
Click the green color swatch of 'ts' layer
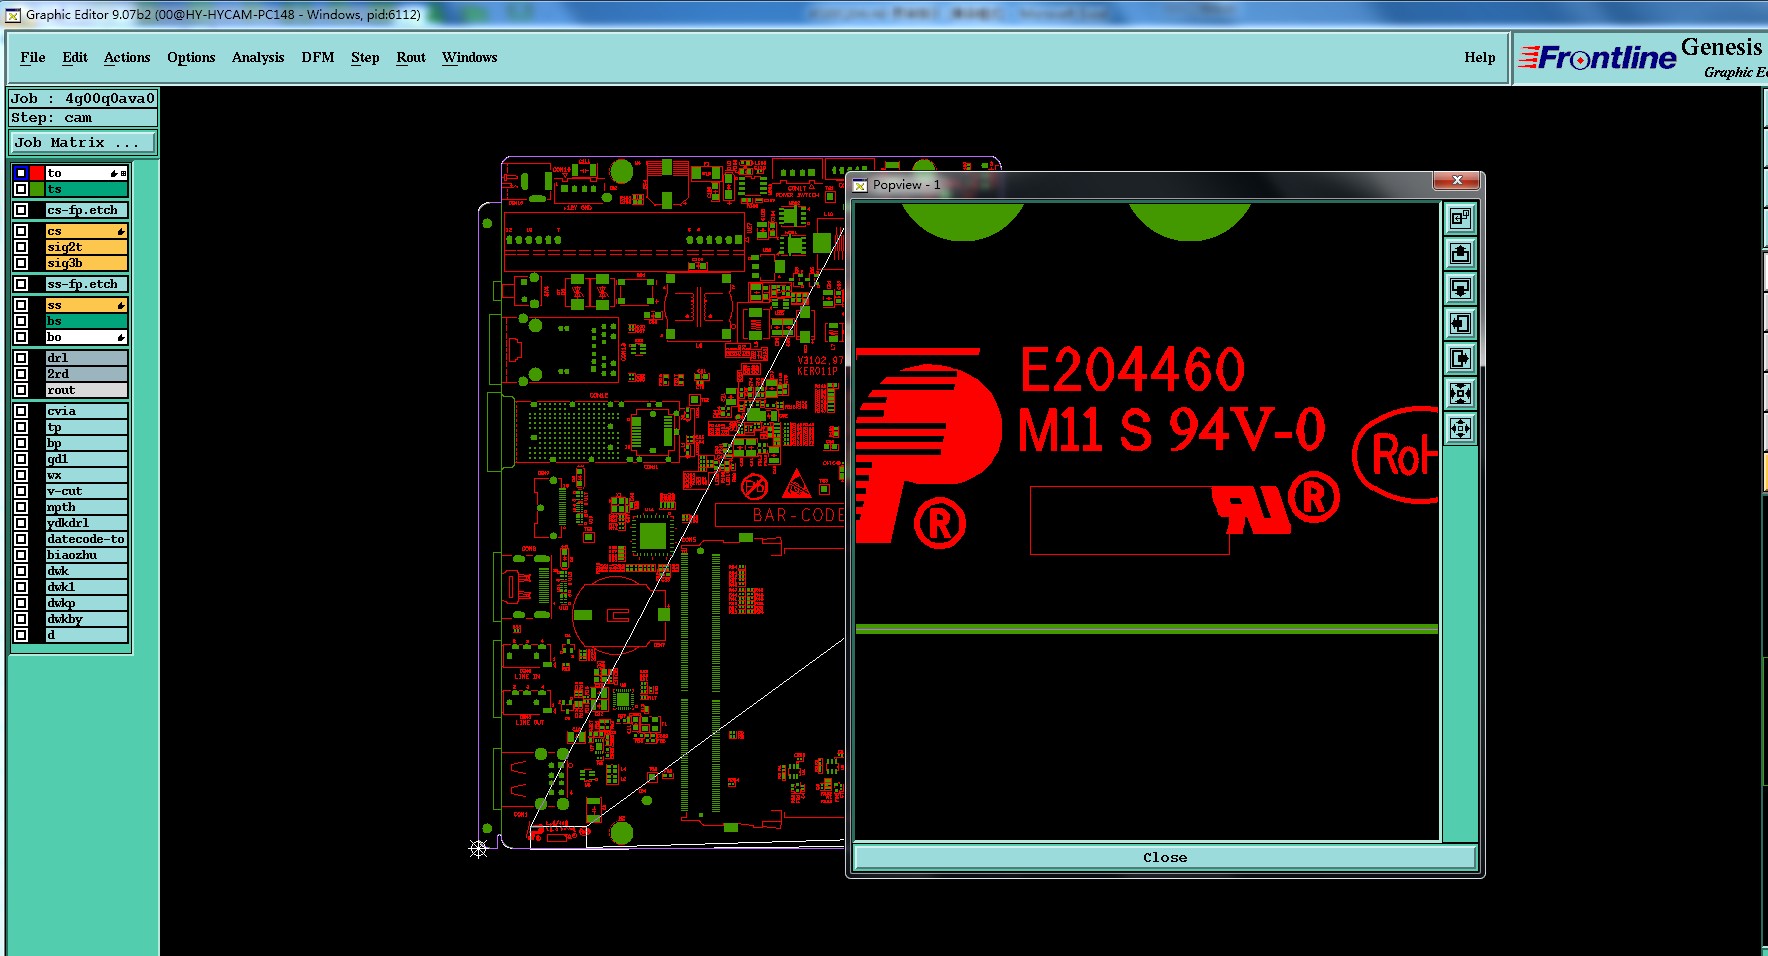(x=37, y=189)
